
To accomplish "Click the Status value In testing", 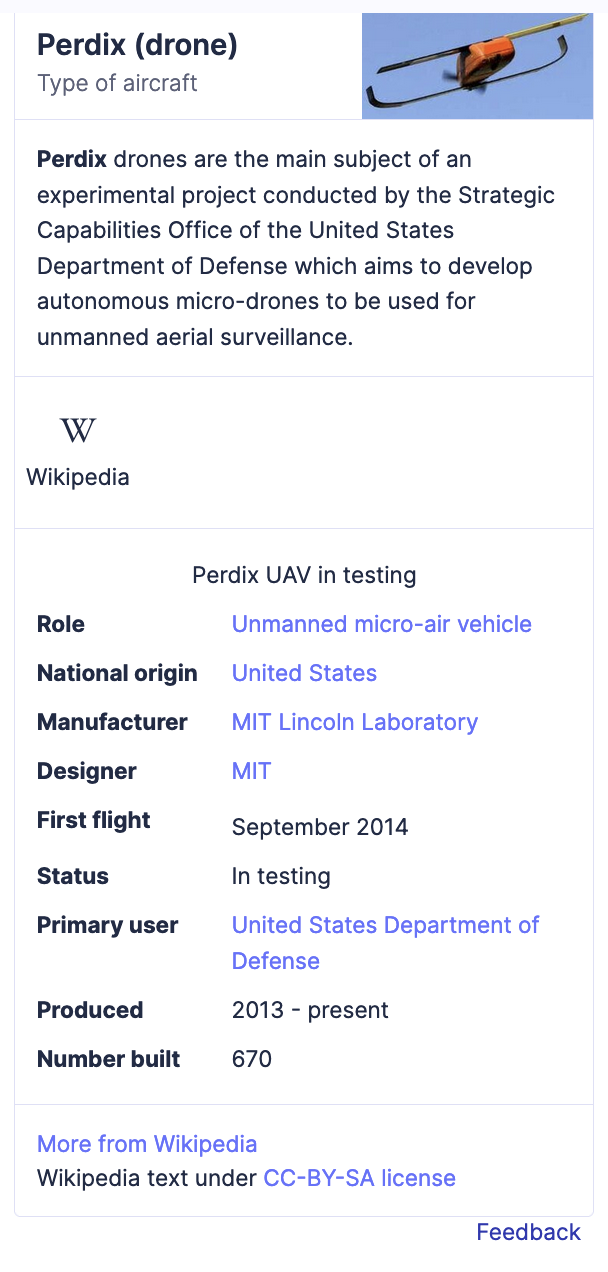I will [x=281, y=877].
